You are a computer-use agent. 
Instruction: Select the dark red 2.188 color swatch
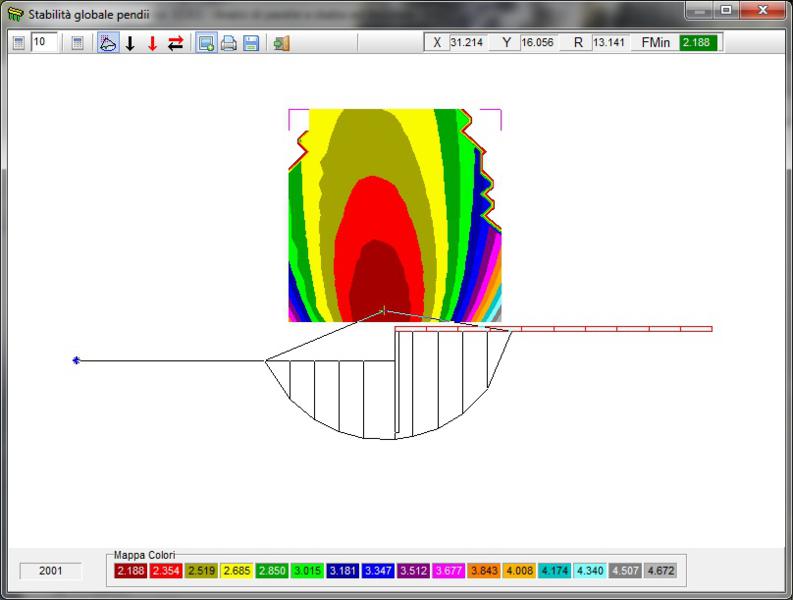pyautogui.click(x=130, y=570)
